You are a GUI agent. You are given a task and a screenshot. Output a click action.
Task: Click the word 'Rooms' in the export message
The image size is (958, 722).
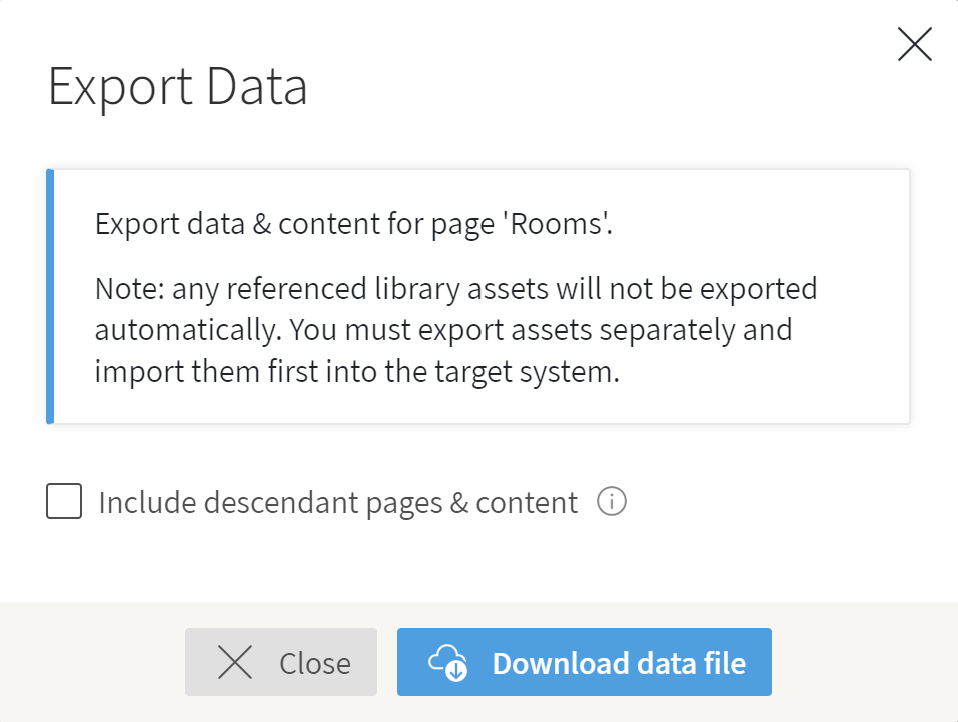click(x=557, y=224)
